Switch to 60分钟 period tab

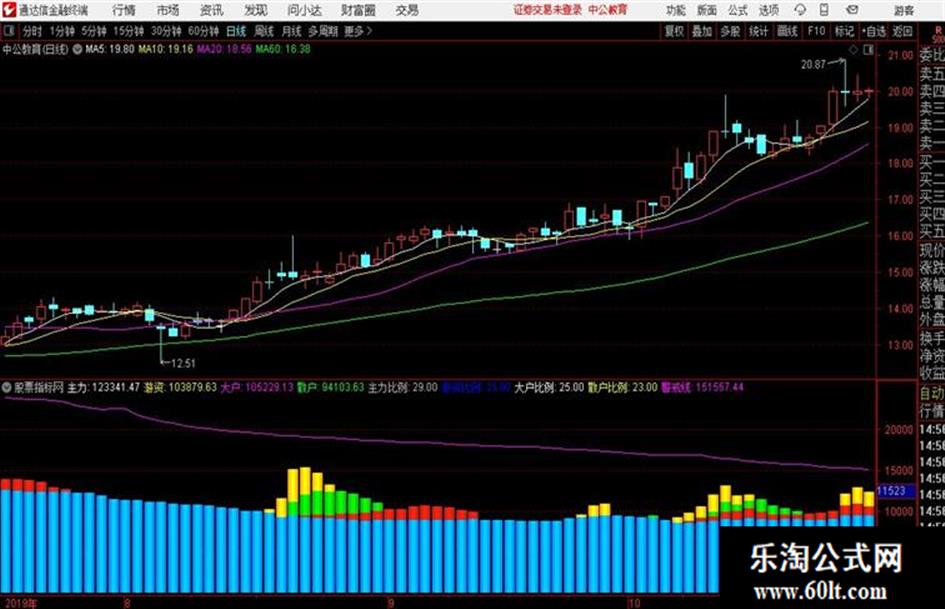point(204,31)
